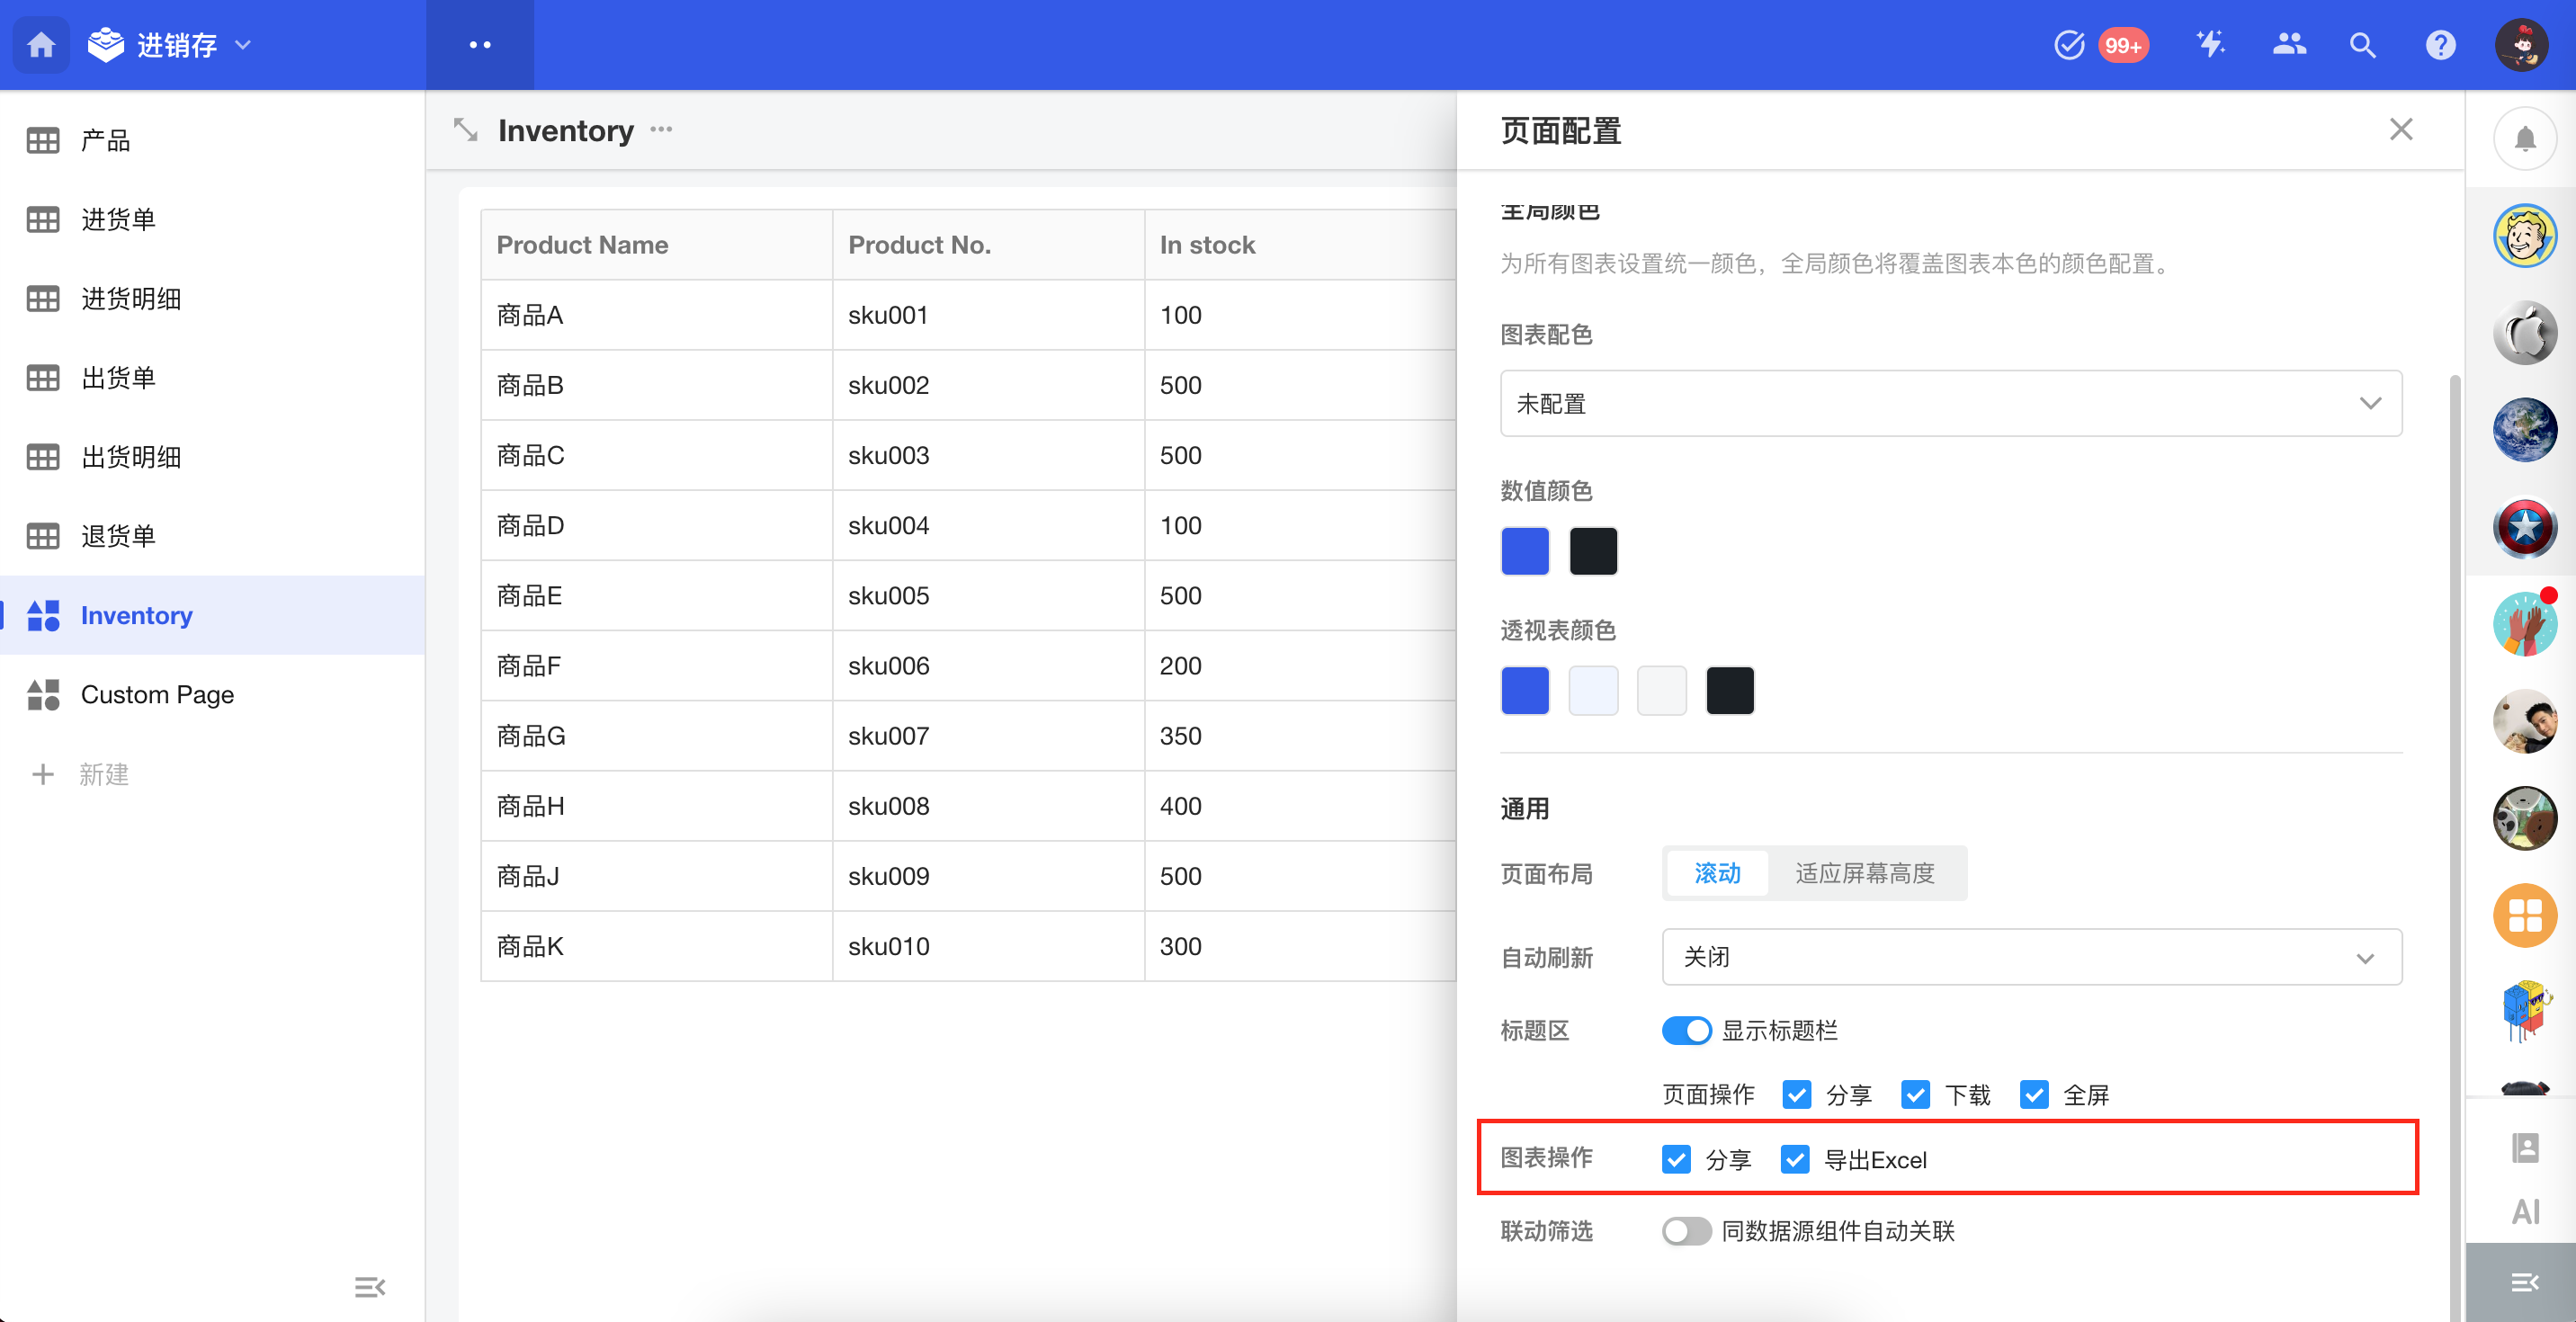The image size is (2576, 1322).
Task: Open notification bell in right rail
Action: click(x=2525, y=139)
